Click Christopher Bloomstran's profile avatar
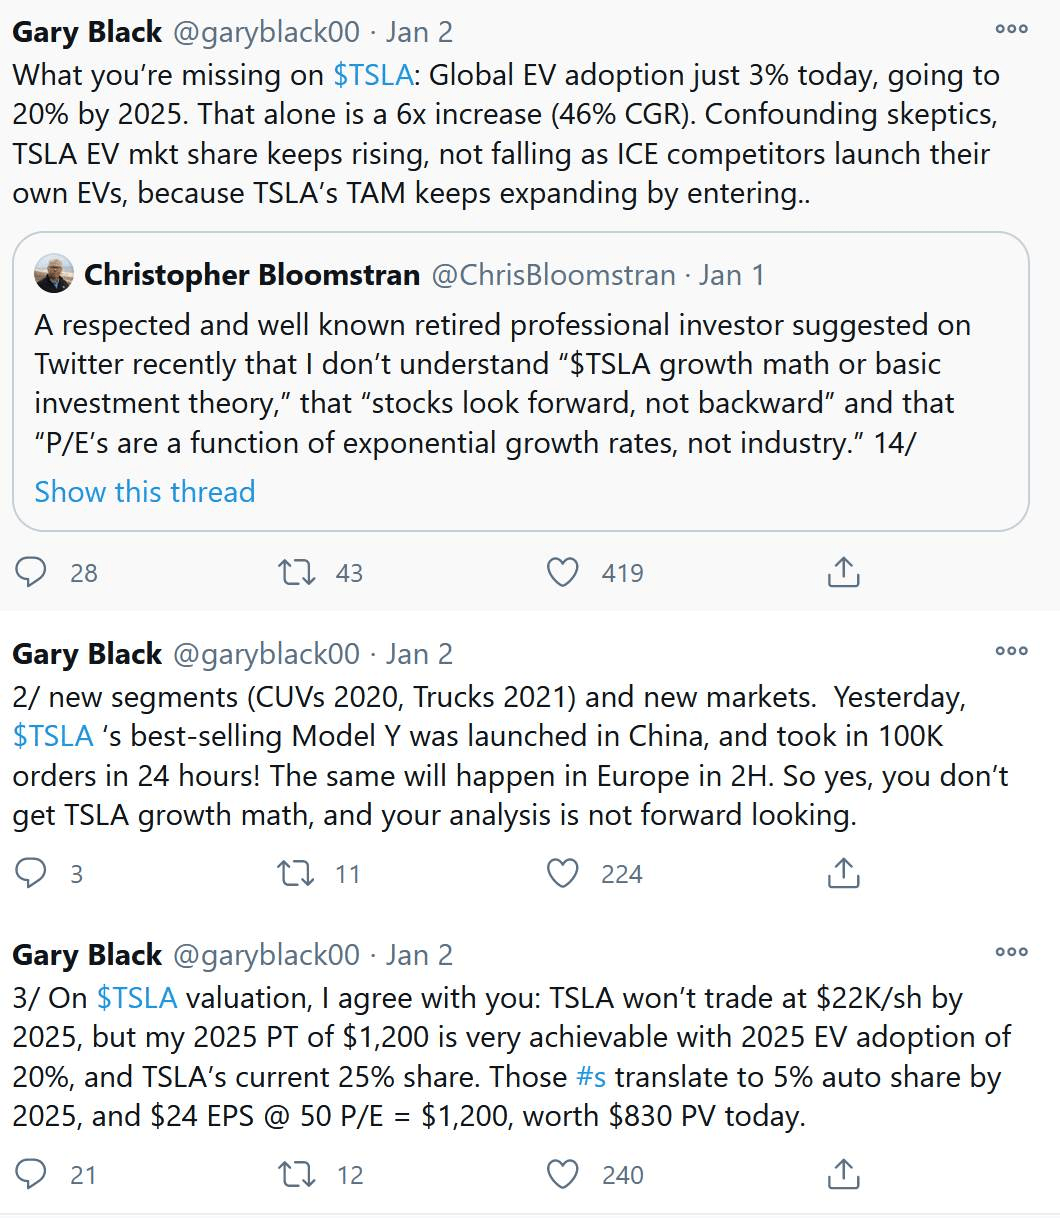This screenshot has width=1060, height=1218. coord(54,274)
